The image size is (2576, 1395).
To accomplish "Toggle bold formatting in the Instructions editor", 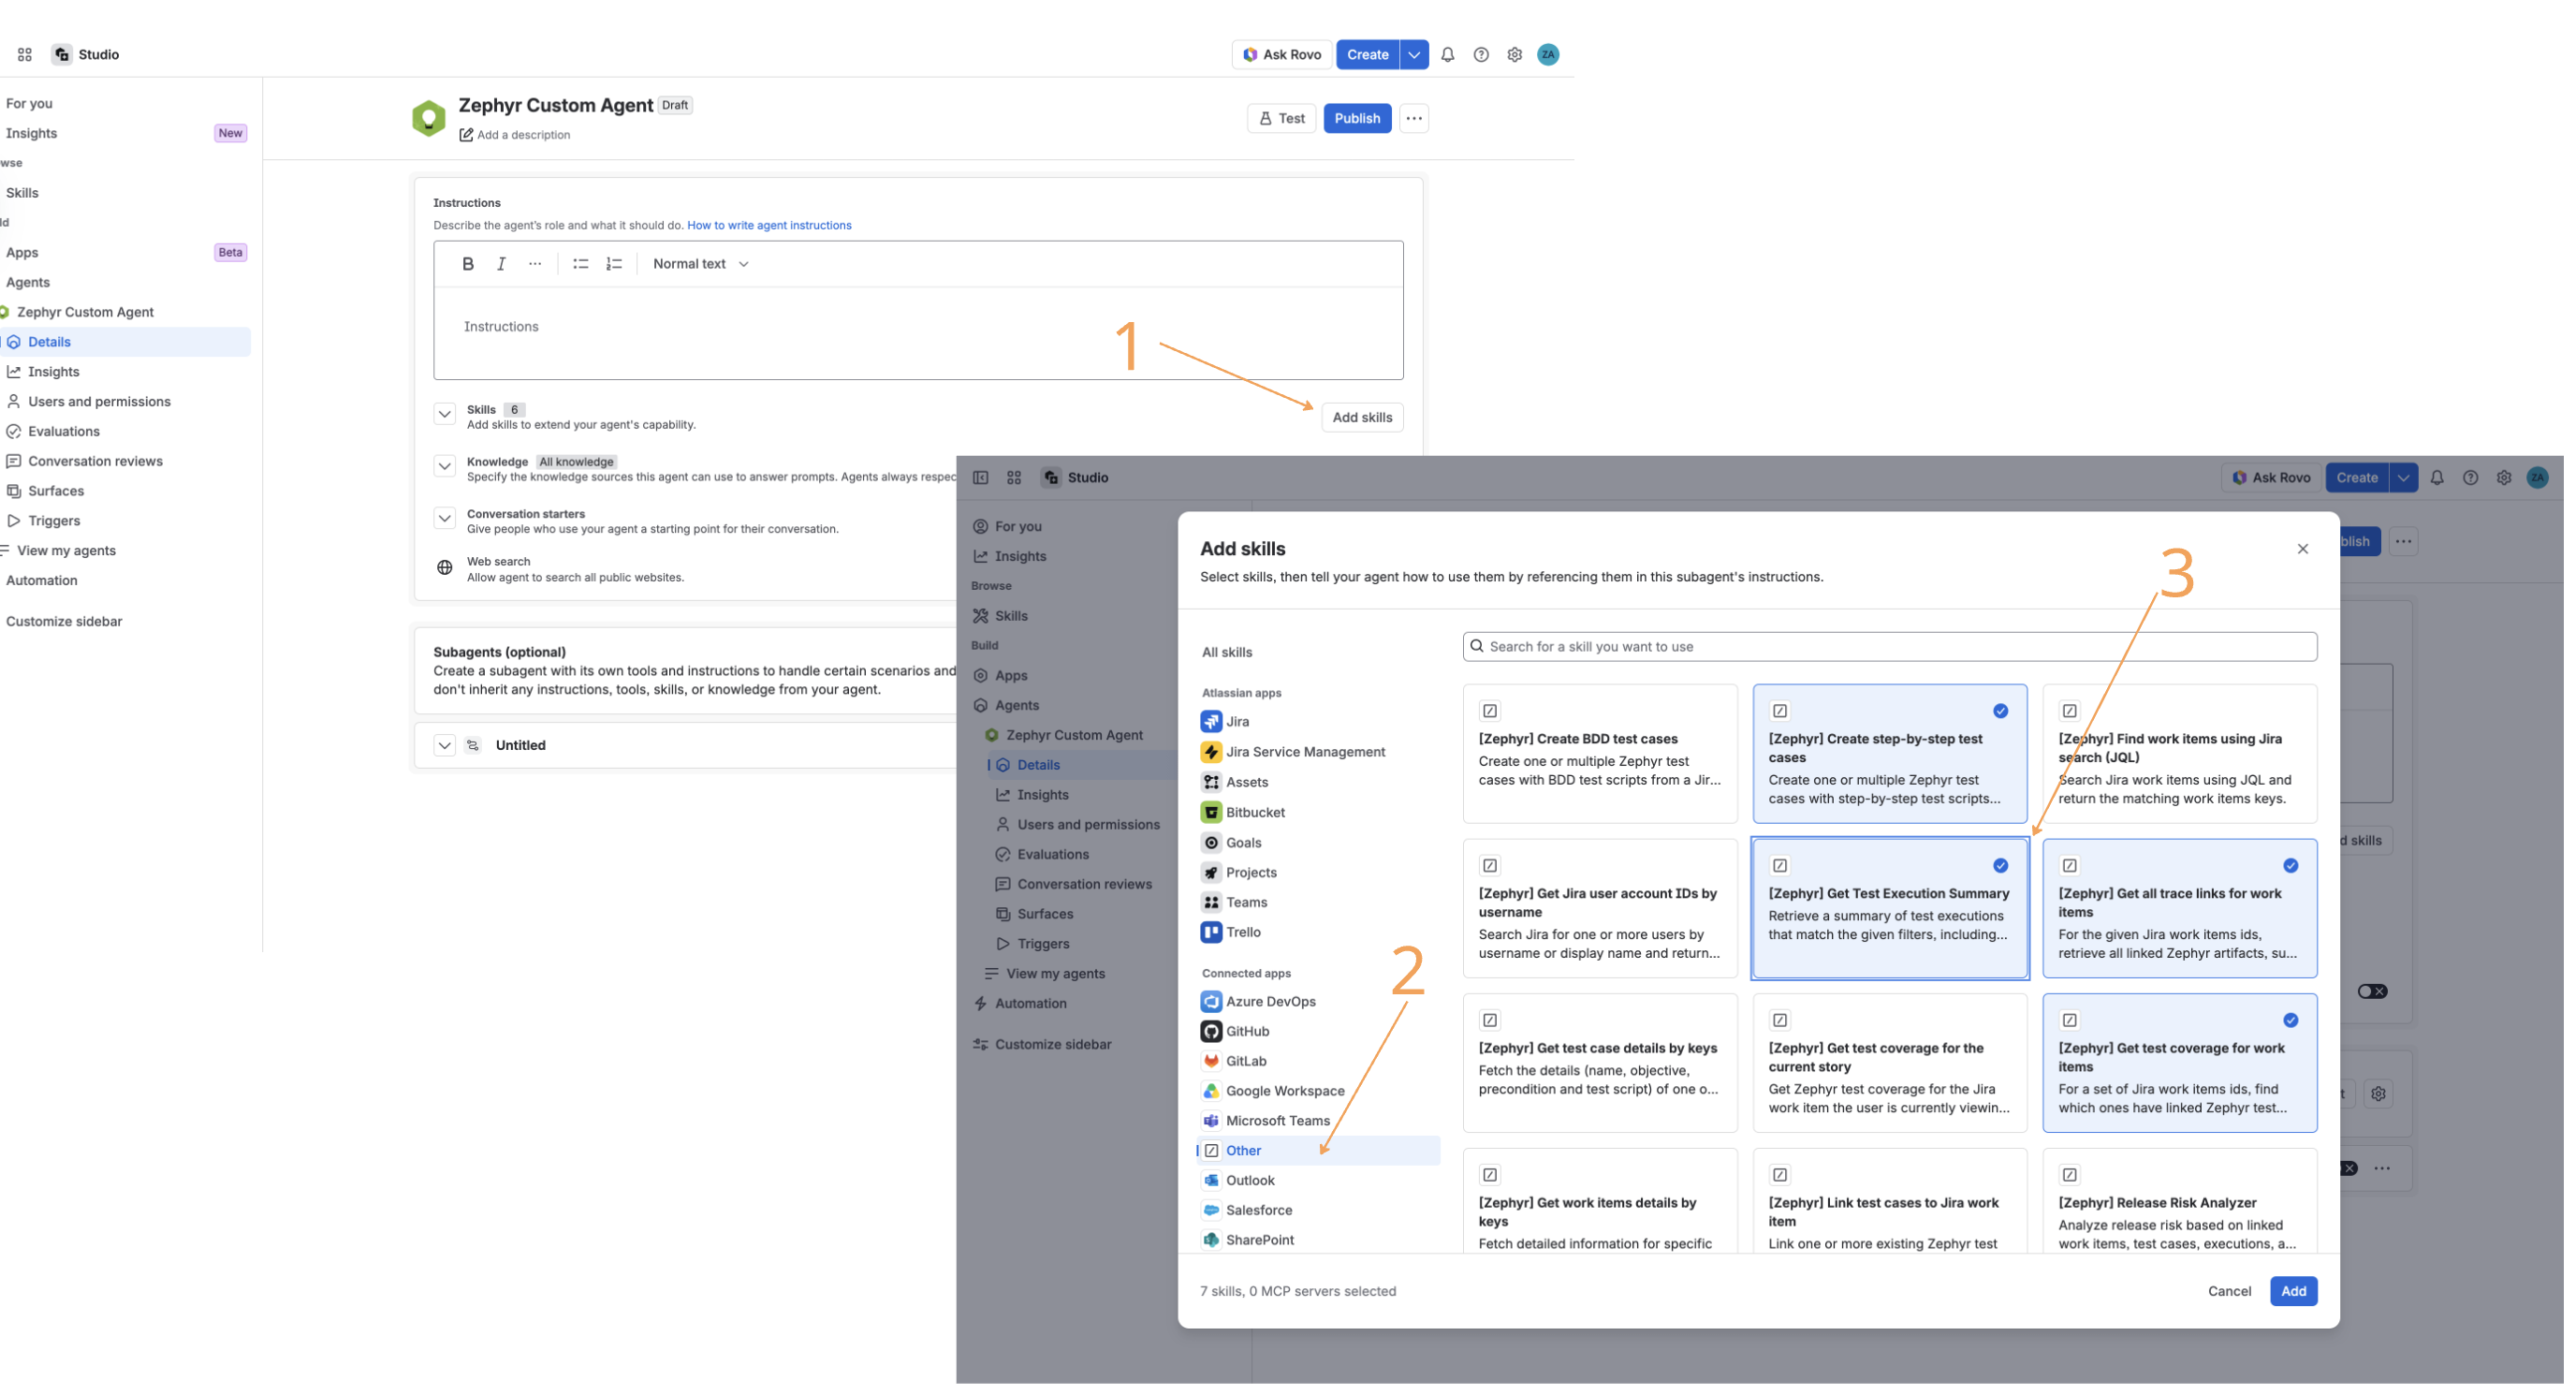I will pyautogui.click(x=468, y=264).
